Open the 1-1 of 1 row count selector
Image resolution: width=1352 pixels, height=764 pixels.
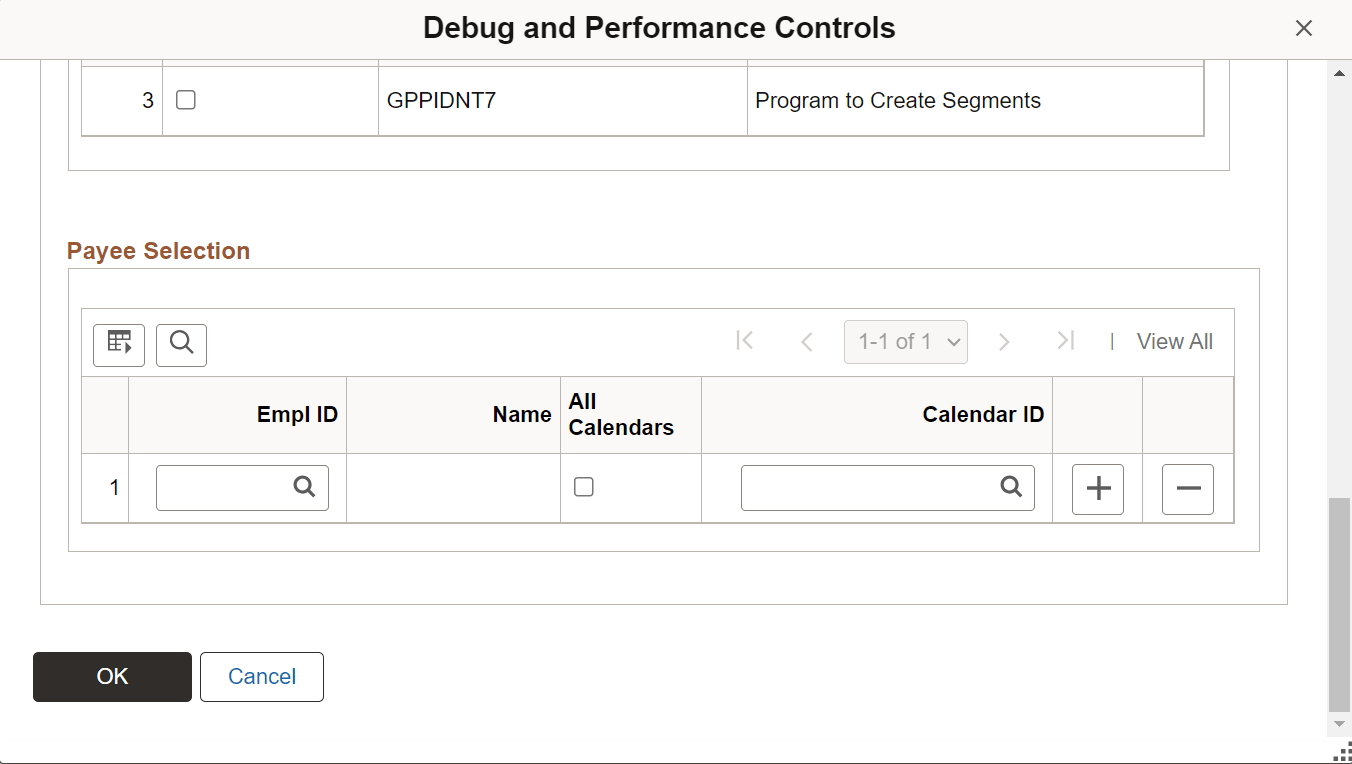(x=905, y=341)
